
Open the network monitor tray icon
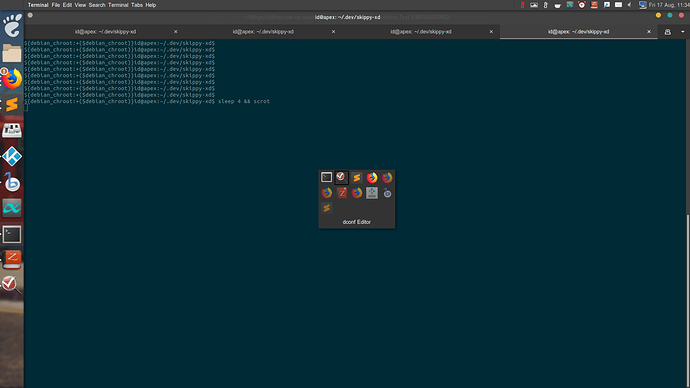point(642,5)
